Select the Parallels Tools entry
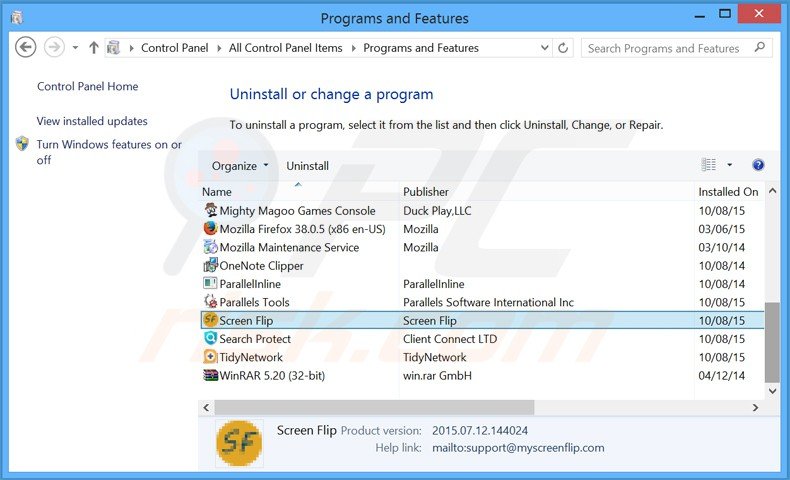Viewport: 790px width, 480px height. click(254, 303)
